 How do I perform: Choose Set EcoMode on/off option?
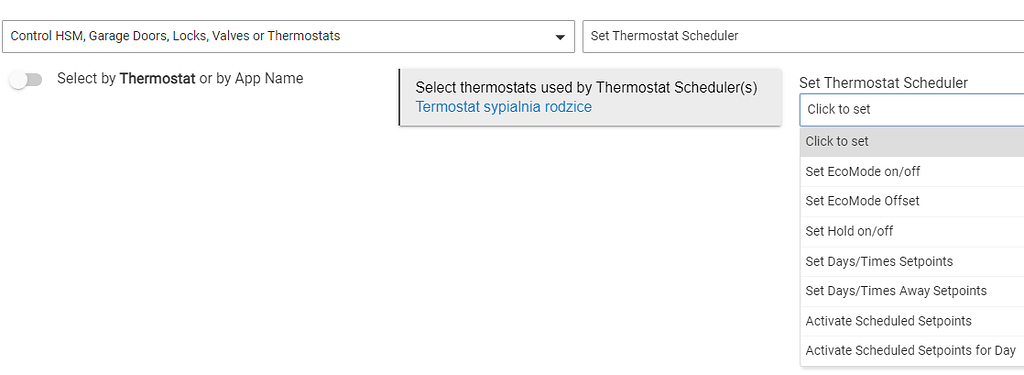912,171
